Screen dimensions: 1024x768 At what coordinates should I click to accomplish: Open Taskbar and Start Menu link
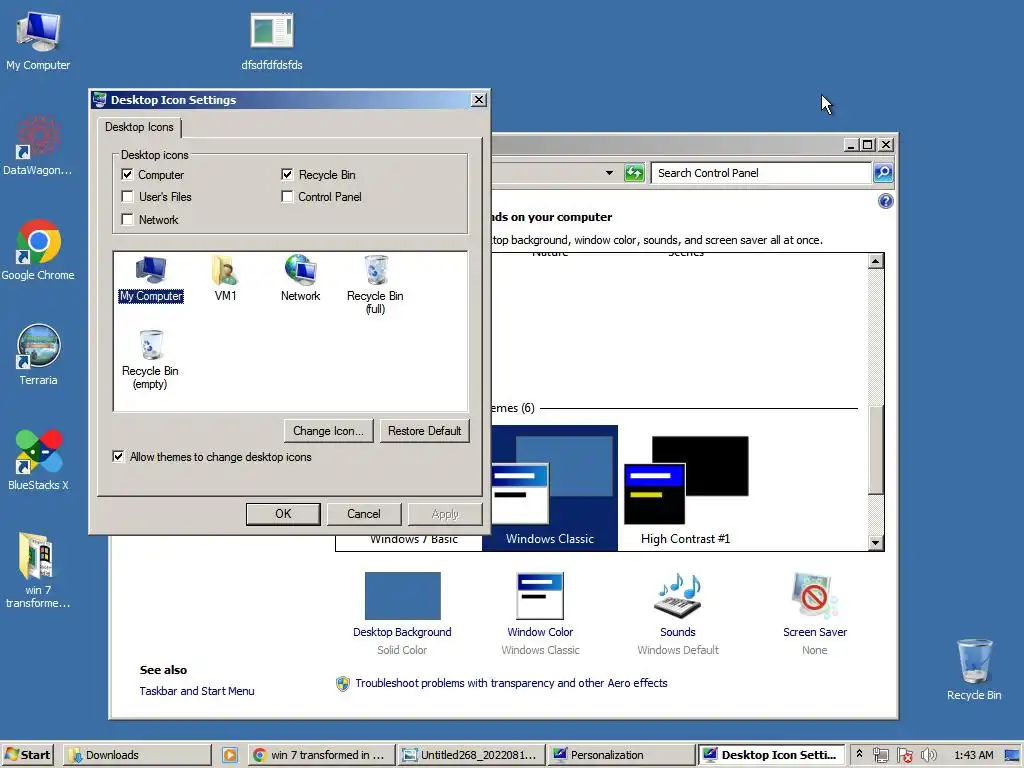pyautogui.click(x=197, y=691)
